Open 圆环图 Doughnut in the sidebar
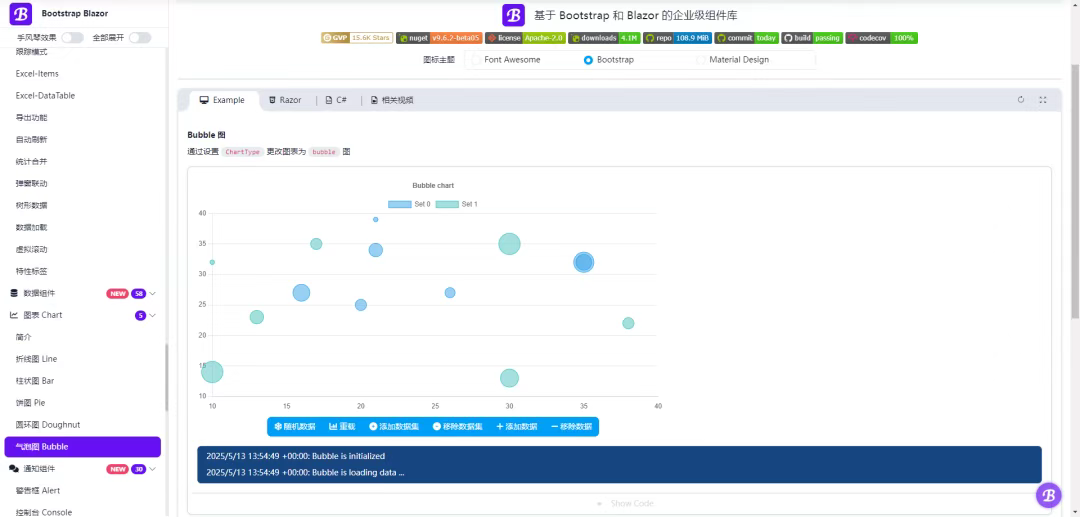This screenshot has height=517, width=1080. [x=48, y=425]
